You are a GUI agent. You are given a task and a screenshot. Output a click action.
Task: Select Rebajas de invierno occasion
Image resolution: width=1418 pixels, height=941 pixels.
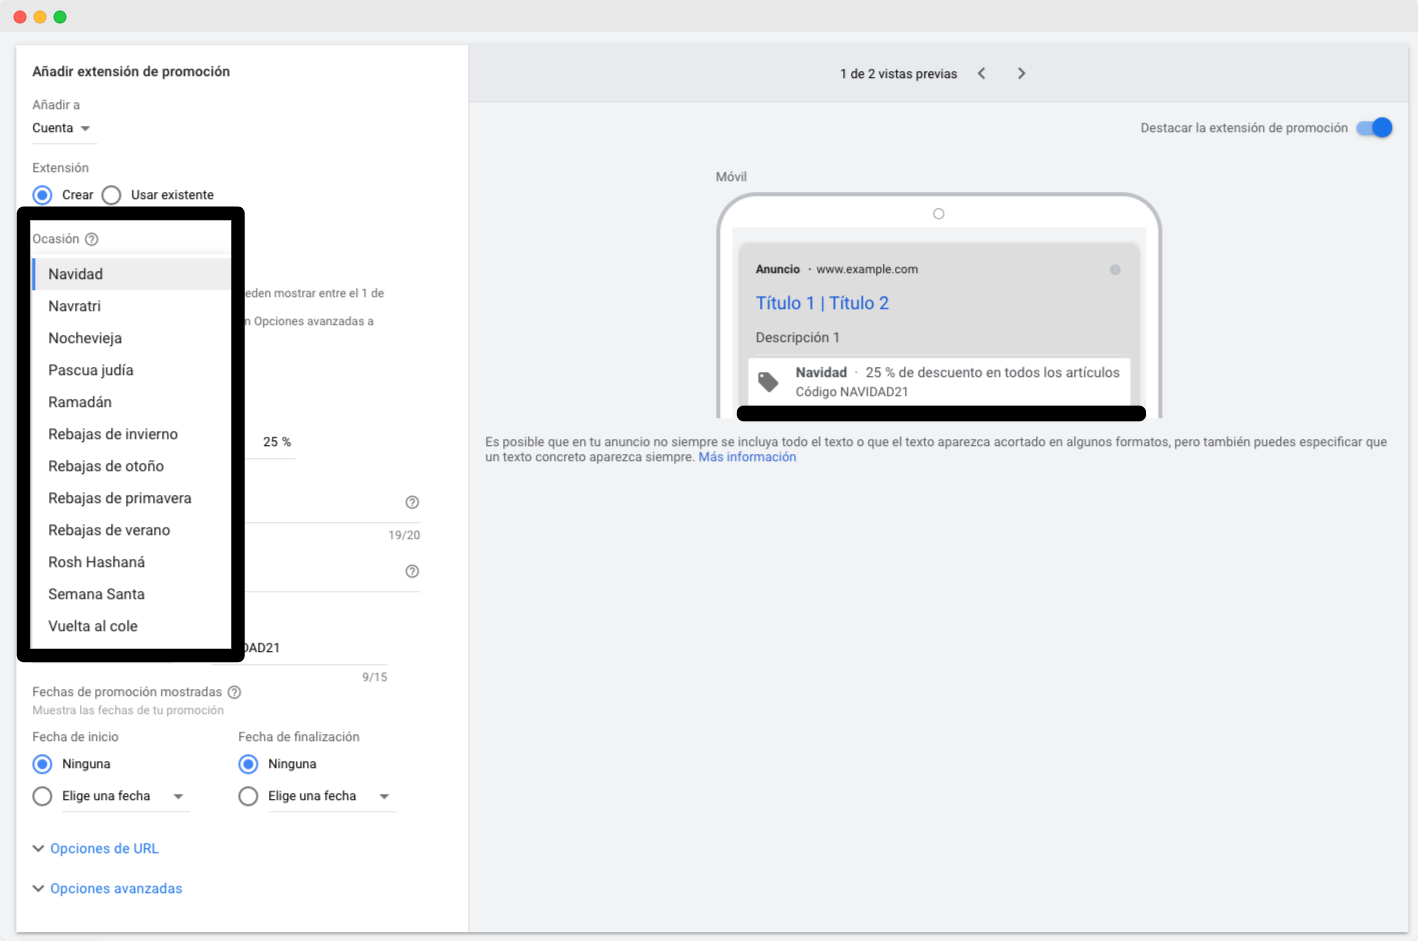pyautogui.click(x=132, y=434)
